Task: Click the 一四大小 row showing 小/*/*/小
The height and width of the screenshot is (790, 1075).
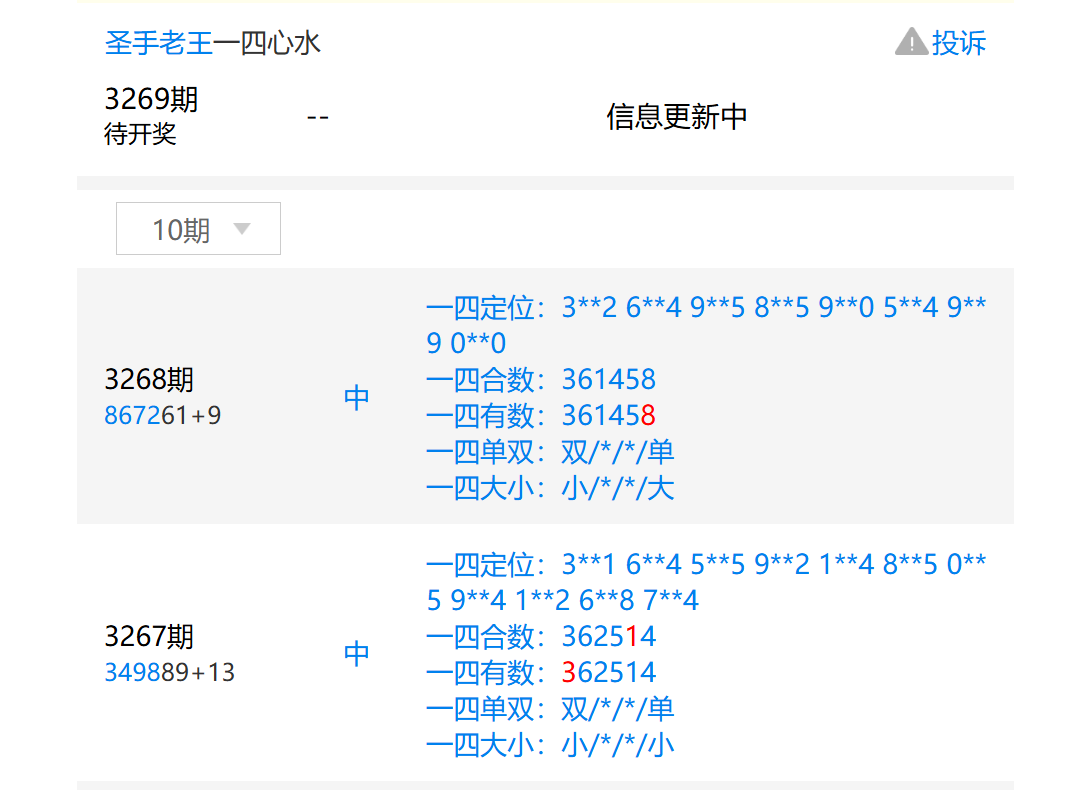Action: click(549, 744)
